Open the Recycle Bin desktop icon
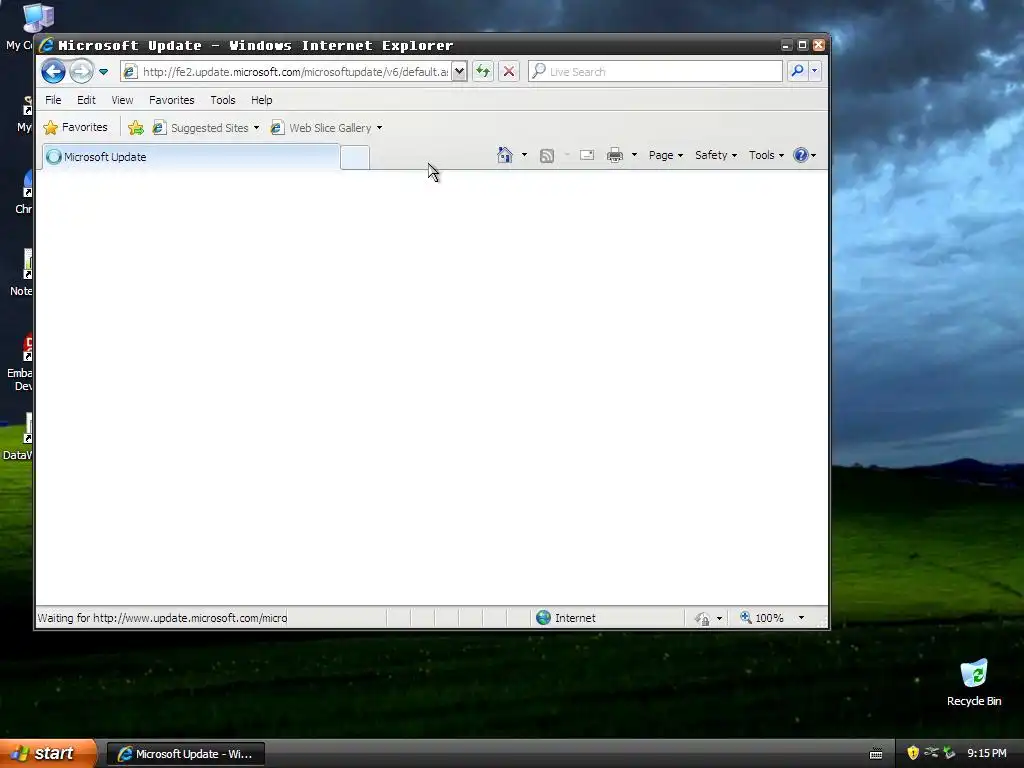The width and height of the screenshot is (1024, 768). pyautogui.click(x=974, y=682)
